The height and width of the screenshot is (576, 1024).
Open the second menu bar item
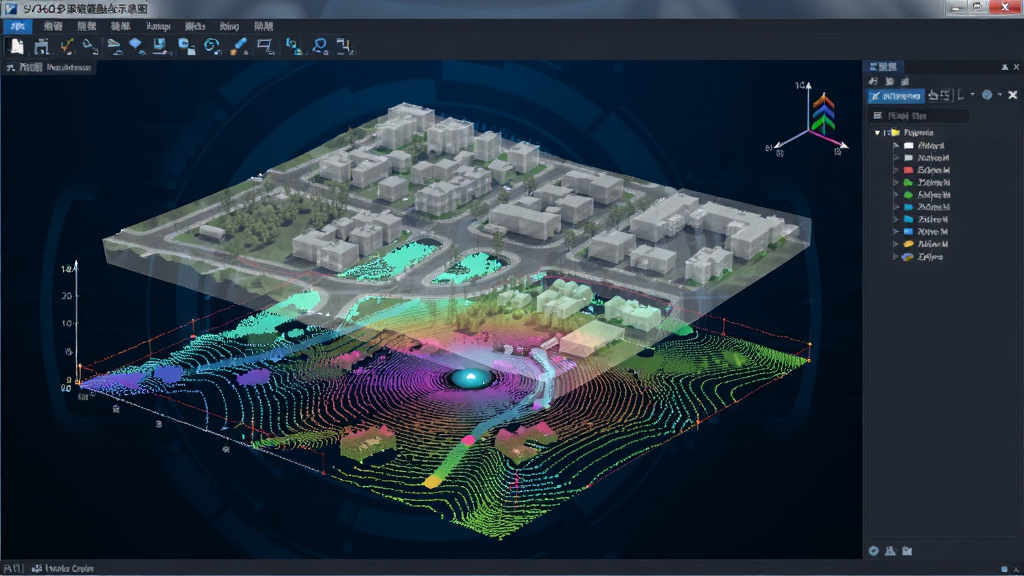tap(53, 26)
